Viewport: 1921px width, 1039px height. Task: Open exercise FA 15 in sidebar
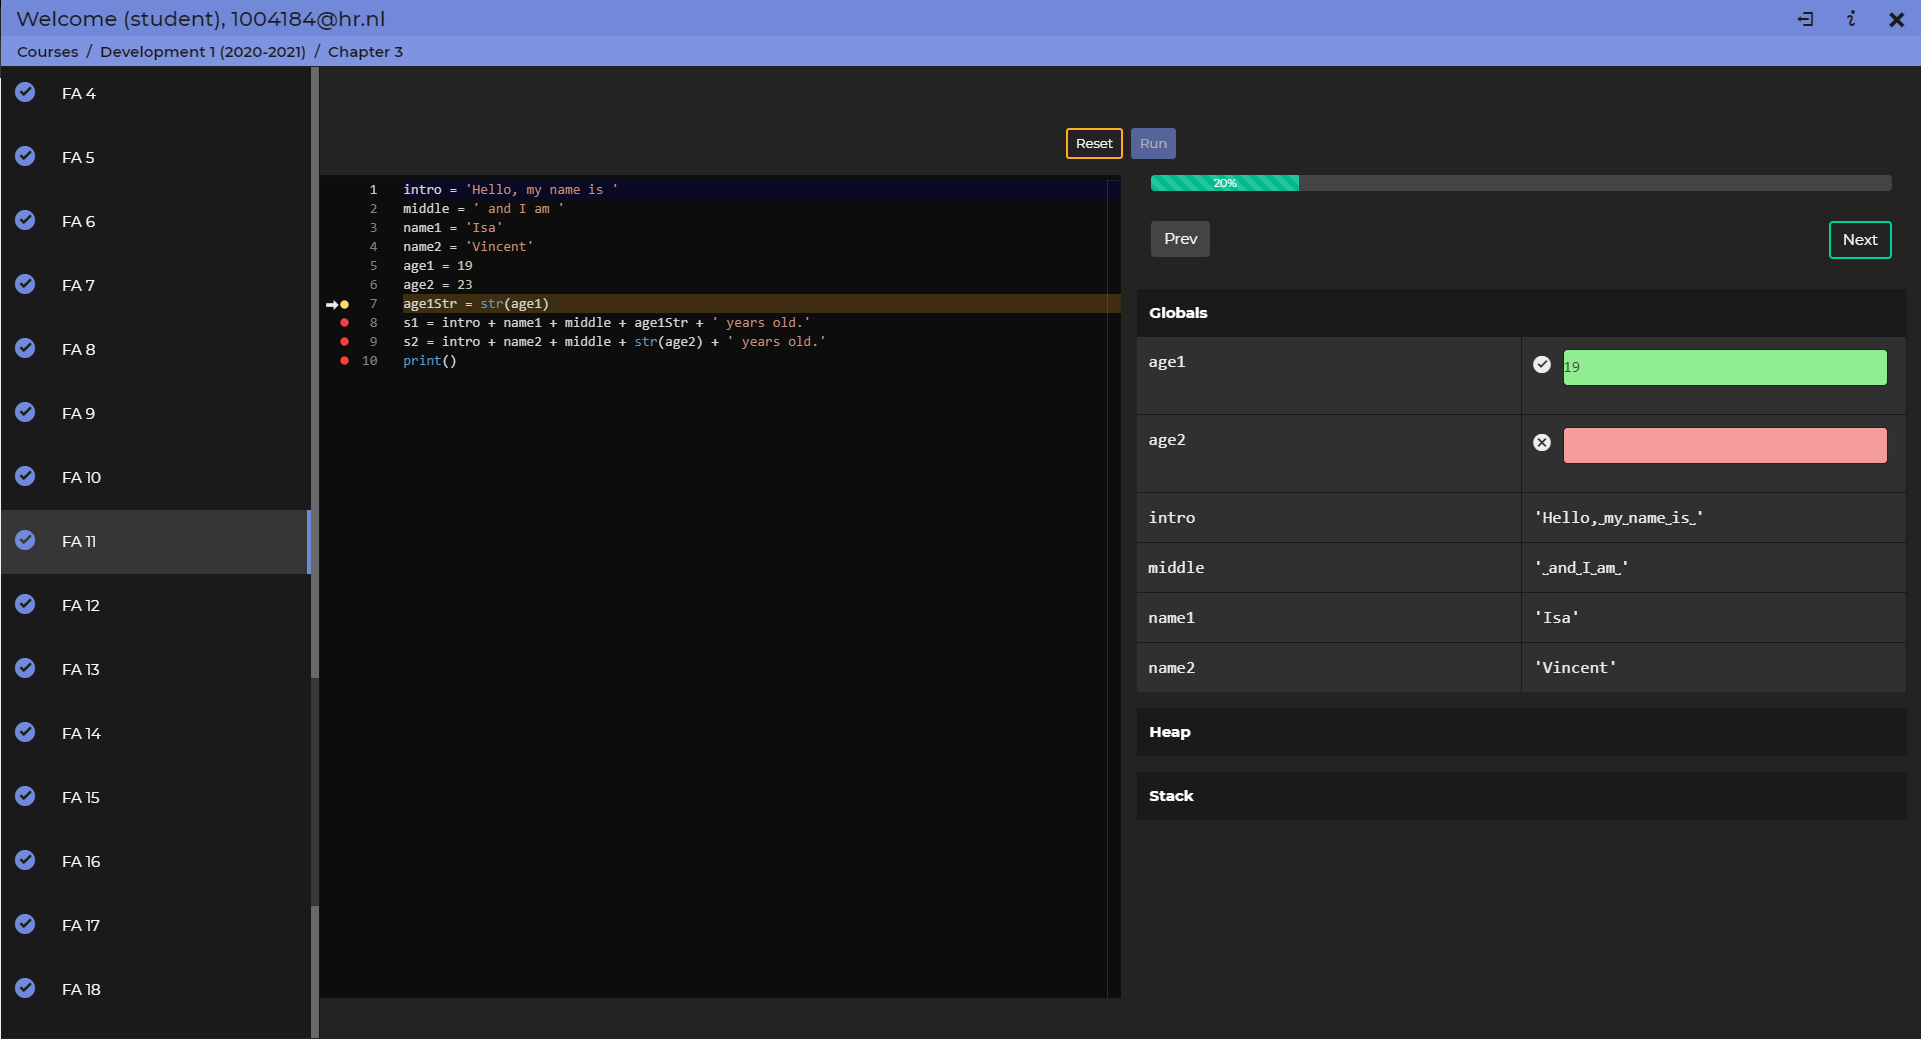click(156, 797)
